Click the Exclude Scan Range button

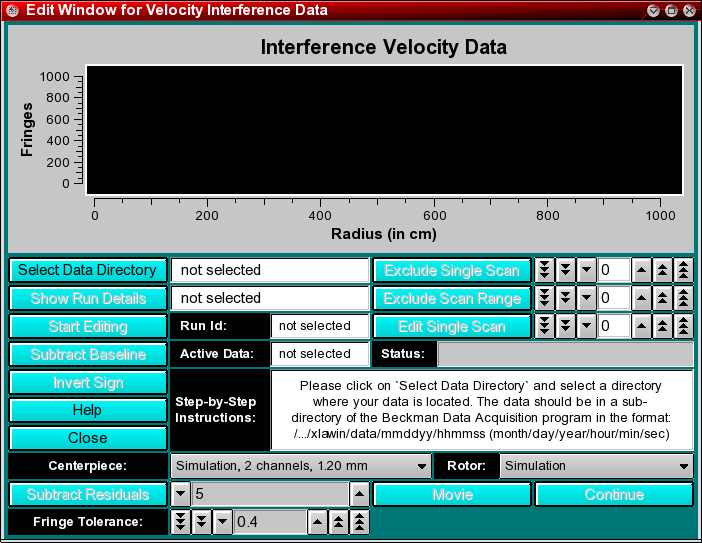(452, 298)
